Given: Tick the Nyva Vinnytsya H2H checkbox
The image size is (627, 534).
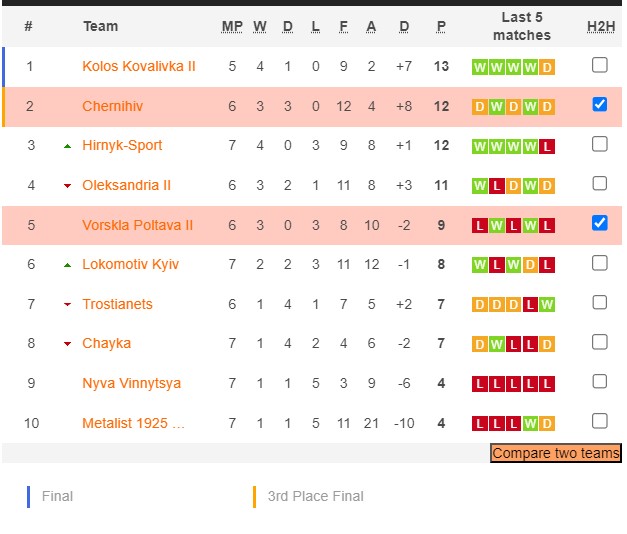Looking at the screenshot, I should coord(600,381).
